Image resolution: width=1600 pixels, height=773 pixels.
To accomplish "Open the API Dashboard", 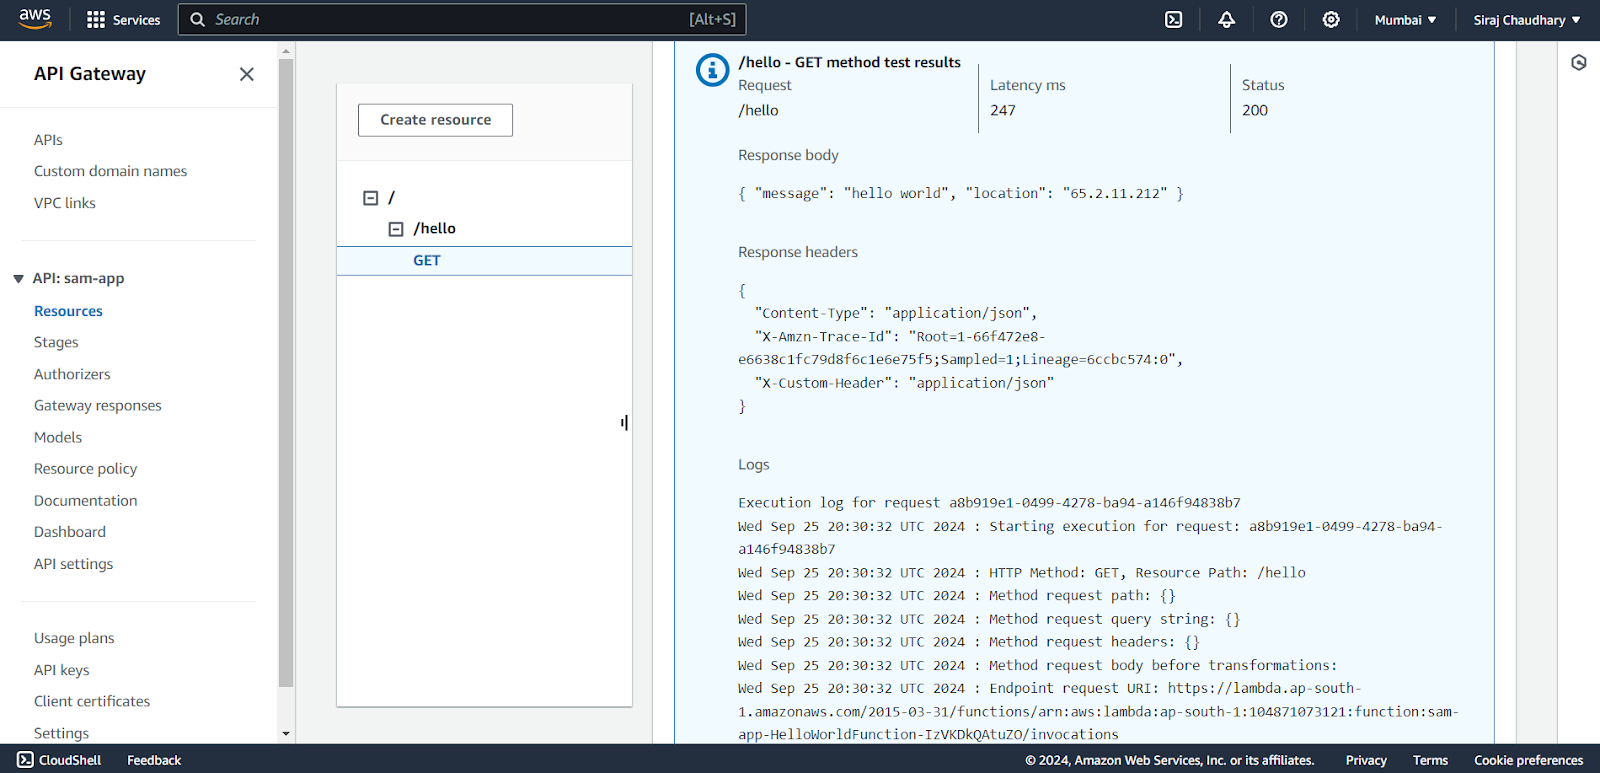I will (x=70, y=532).
